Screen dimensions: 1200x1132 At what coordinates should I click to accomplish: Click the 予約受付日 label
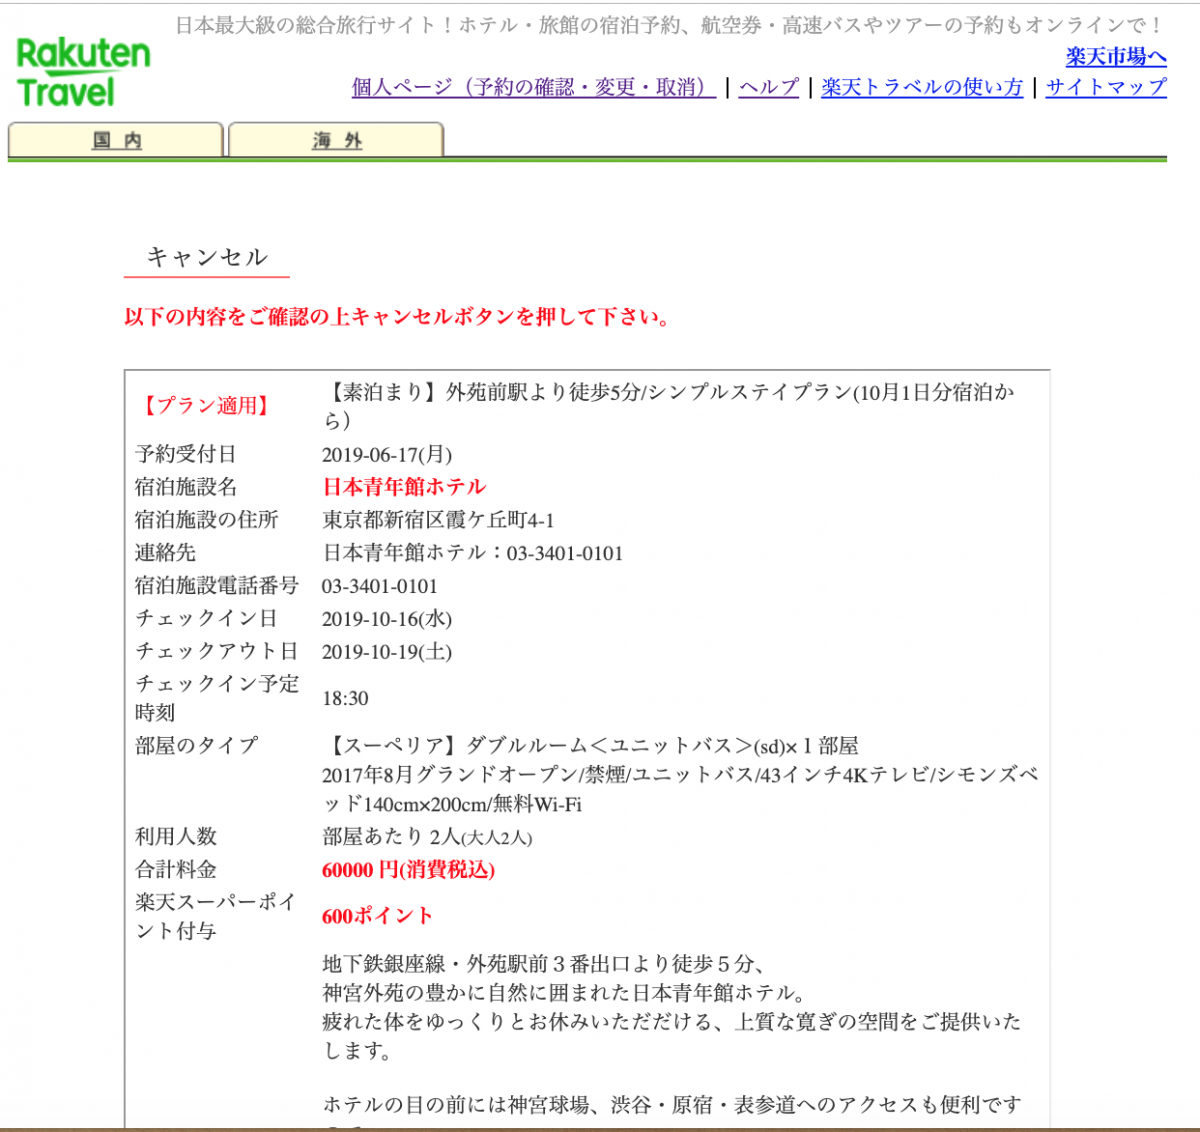pos(186,454)
